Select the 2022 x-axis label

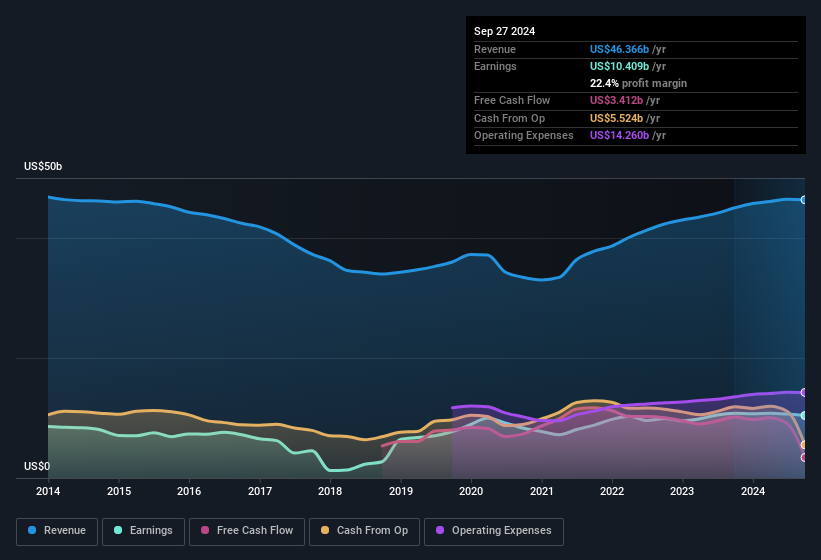[x=612, y=491]
